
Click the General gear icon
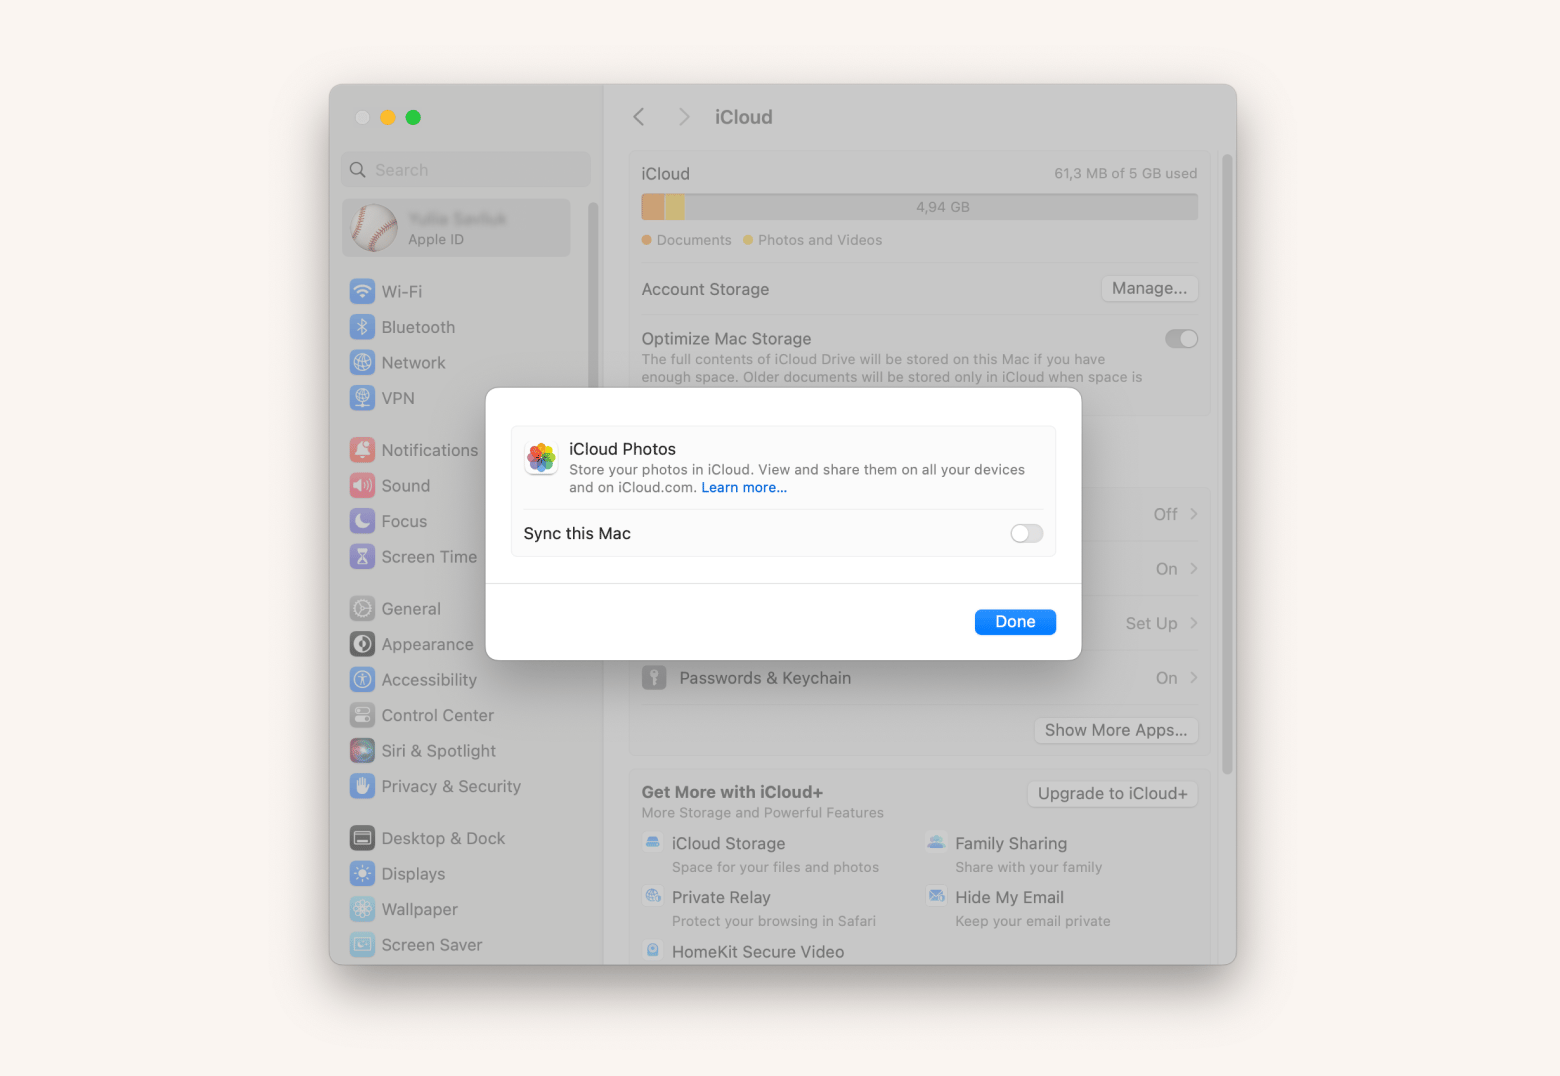pyautogui.click(x=362, y=609)
